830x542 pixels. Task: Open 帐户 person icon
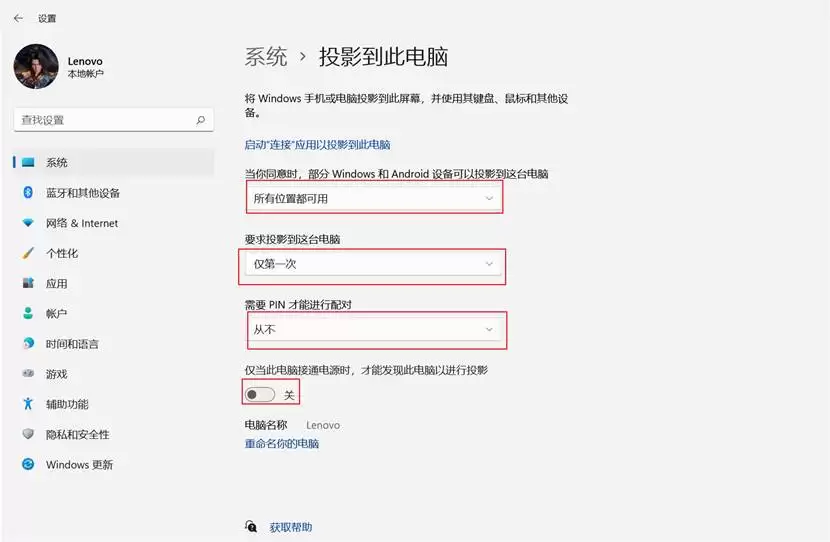(x=28, y=313)
